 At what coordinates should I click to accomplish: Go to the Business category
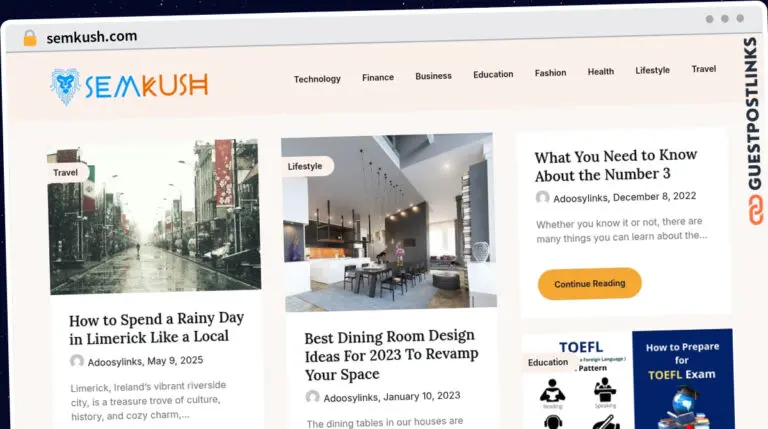click(433, 76)
